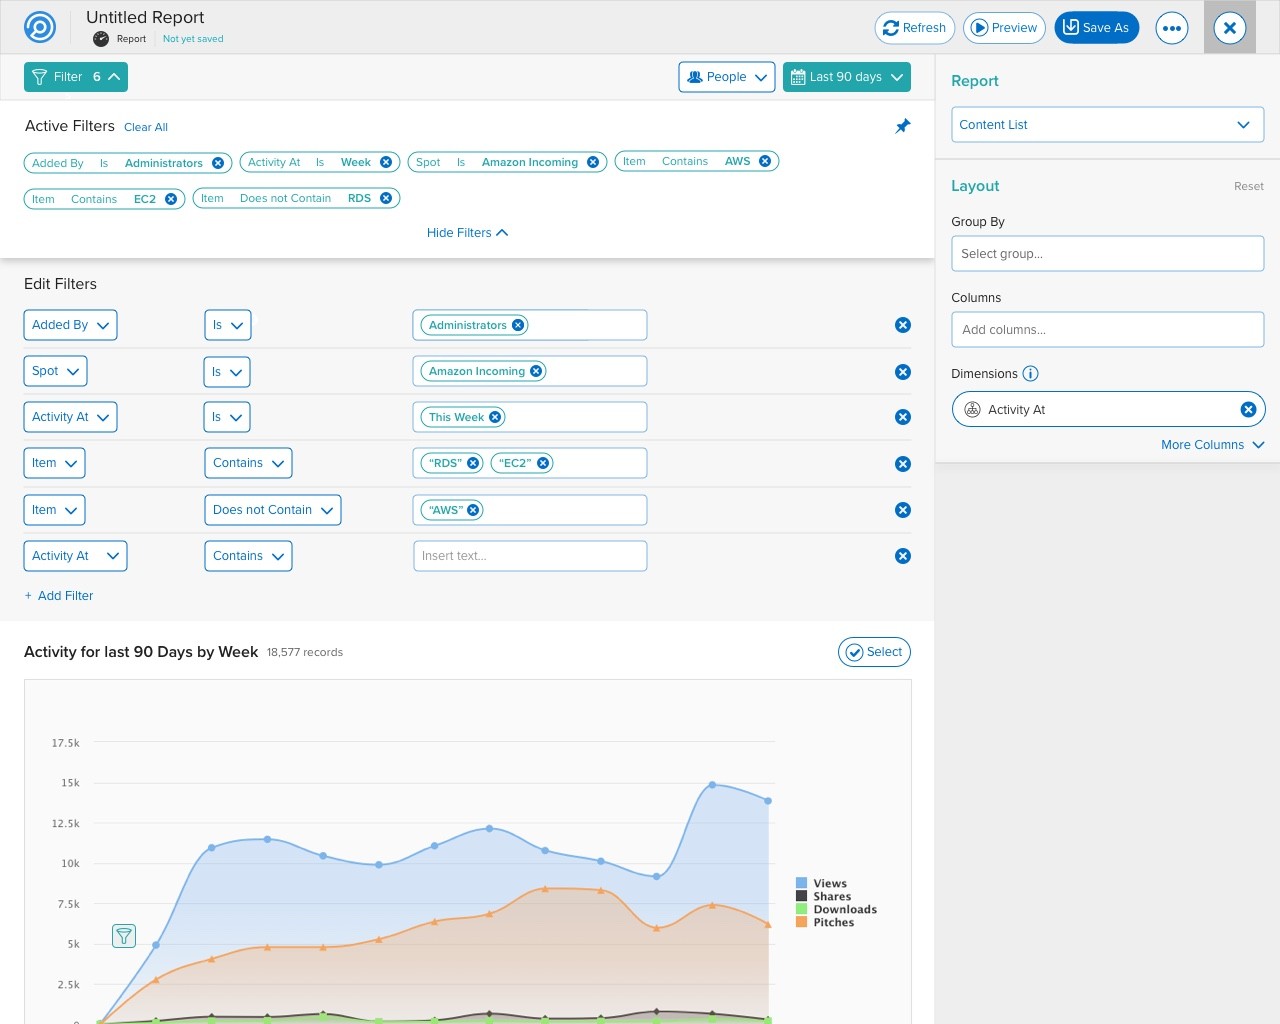Expand More Columns options
The image size is (1280, 1024).
(x=1212, y=445)
